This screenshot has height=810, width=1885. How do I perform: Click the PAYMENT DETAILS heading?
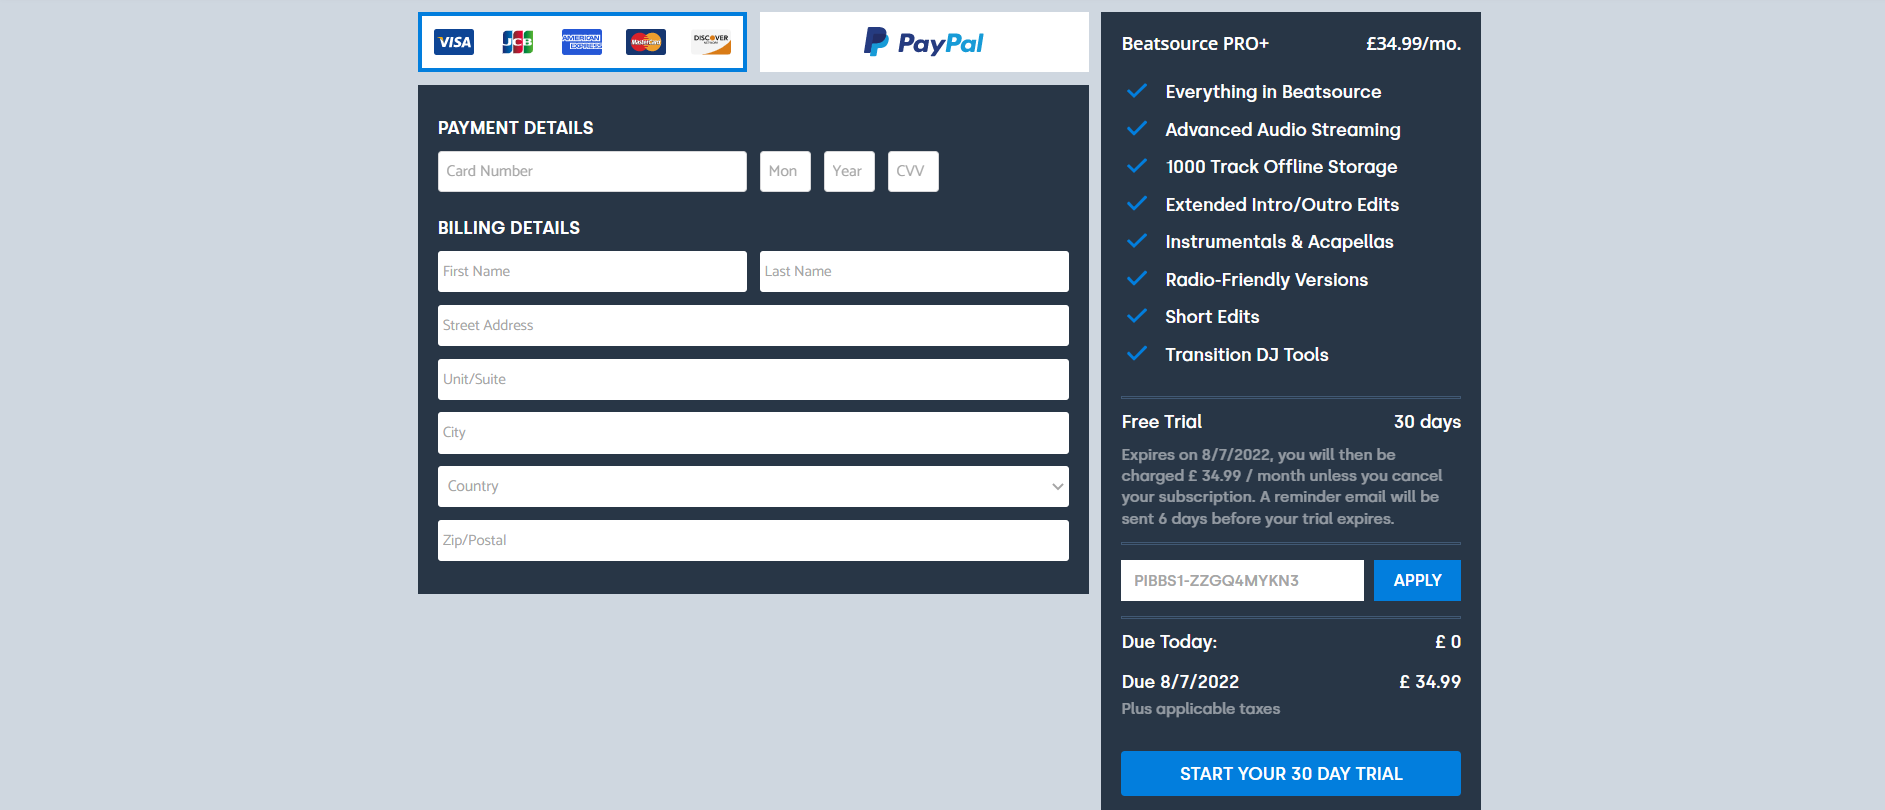[x=516, y=128]
